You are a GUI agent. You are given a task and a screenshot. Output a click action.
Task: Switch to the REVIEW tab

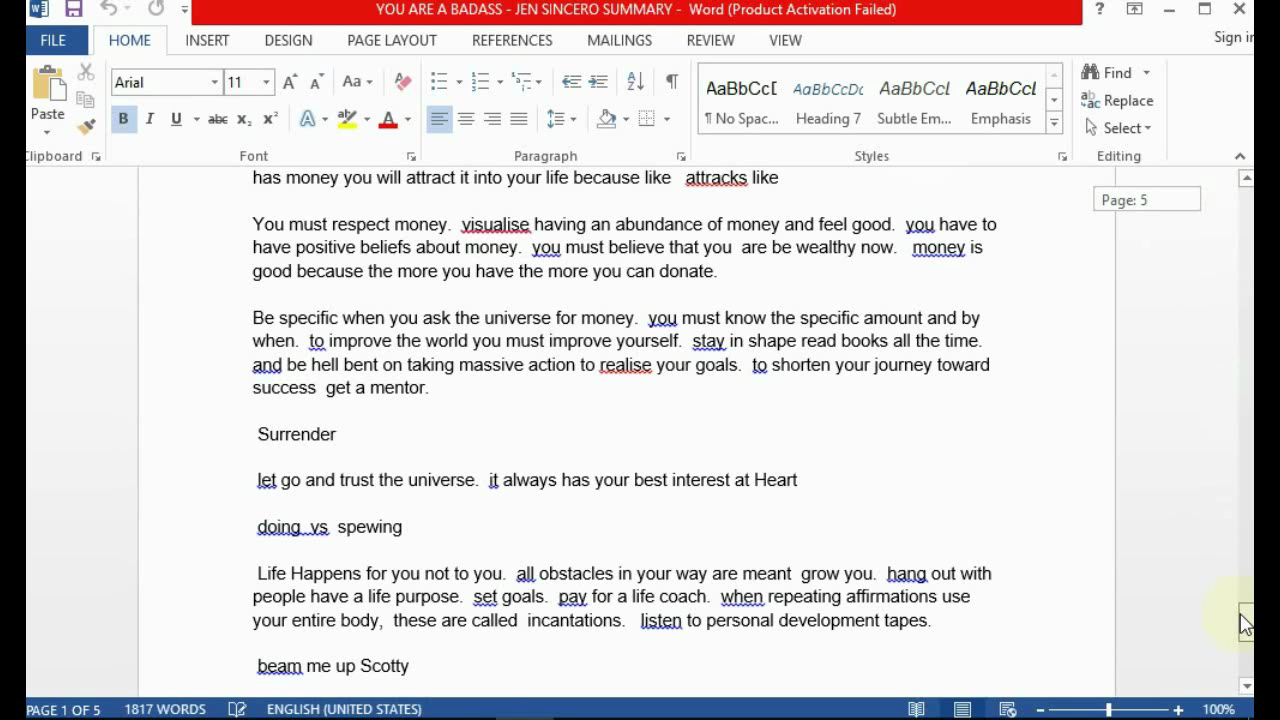coord(711,40)
